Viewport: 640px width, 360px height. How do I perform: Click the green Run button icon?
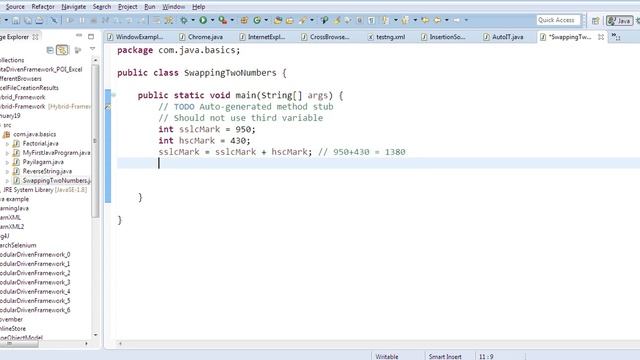203,20
